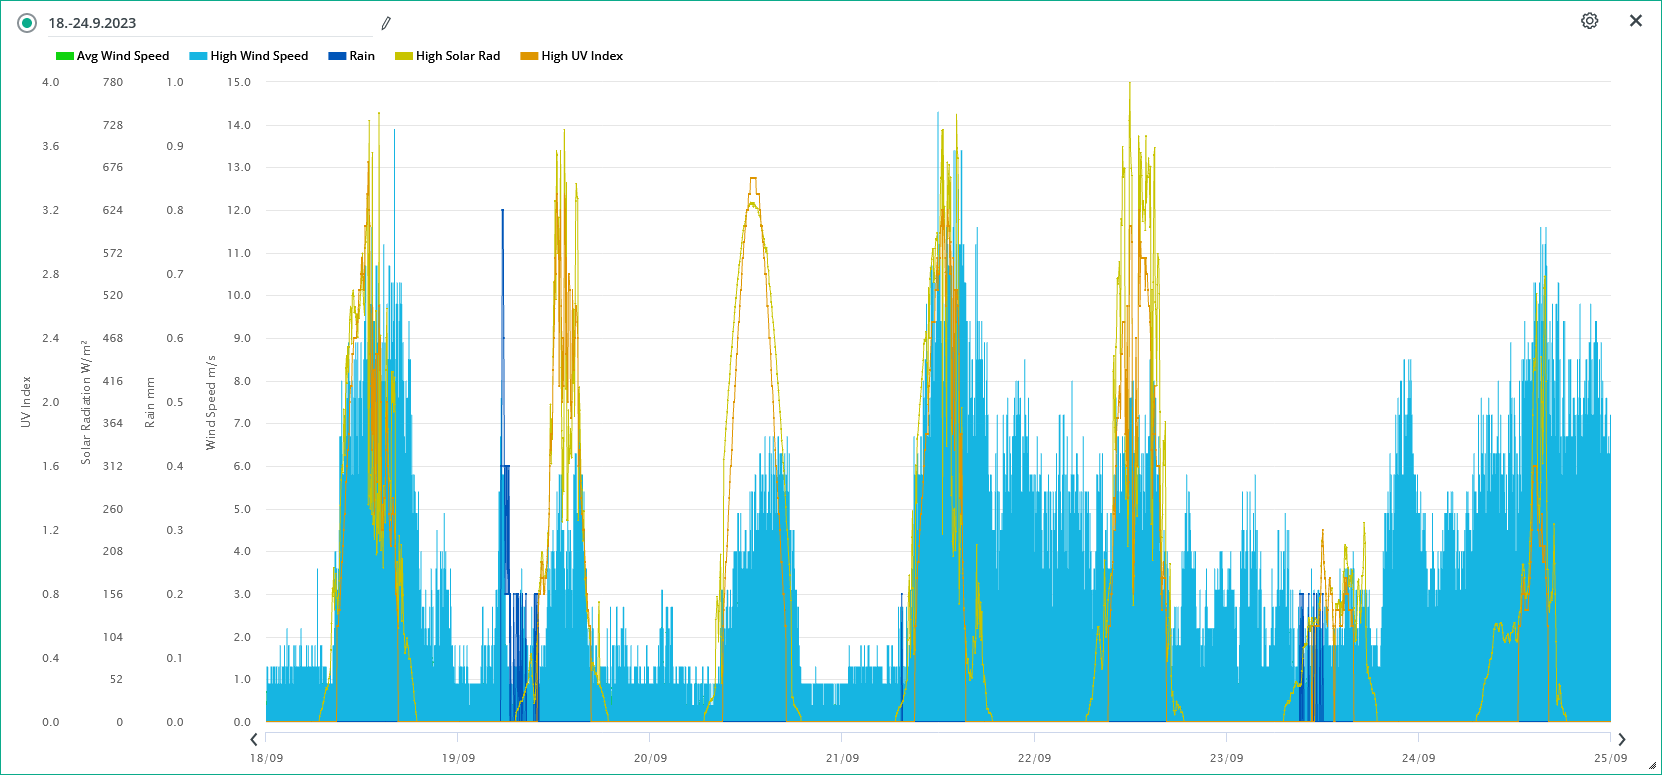Click the pencil icon to edit chart title
Viewport: 1662px width, 775px height.
386,23
